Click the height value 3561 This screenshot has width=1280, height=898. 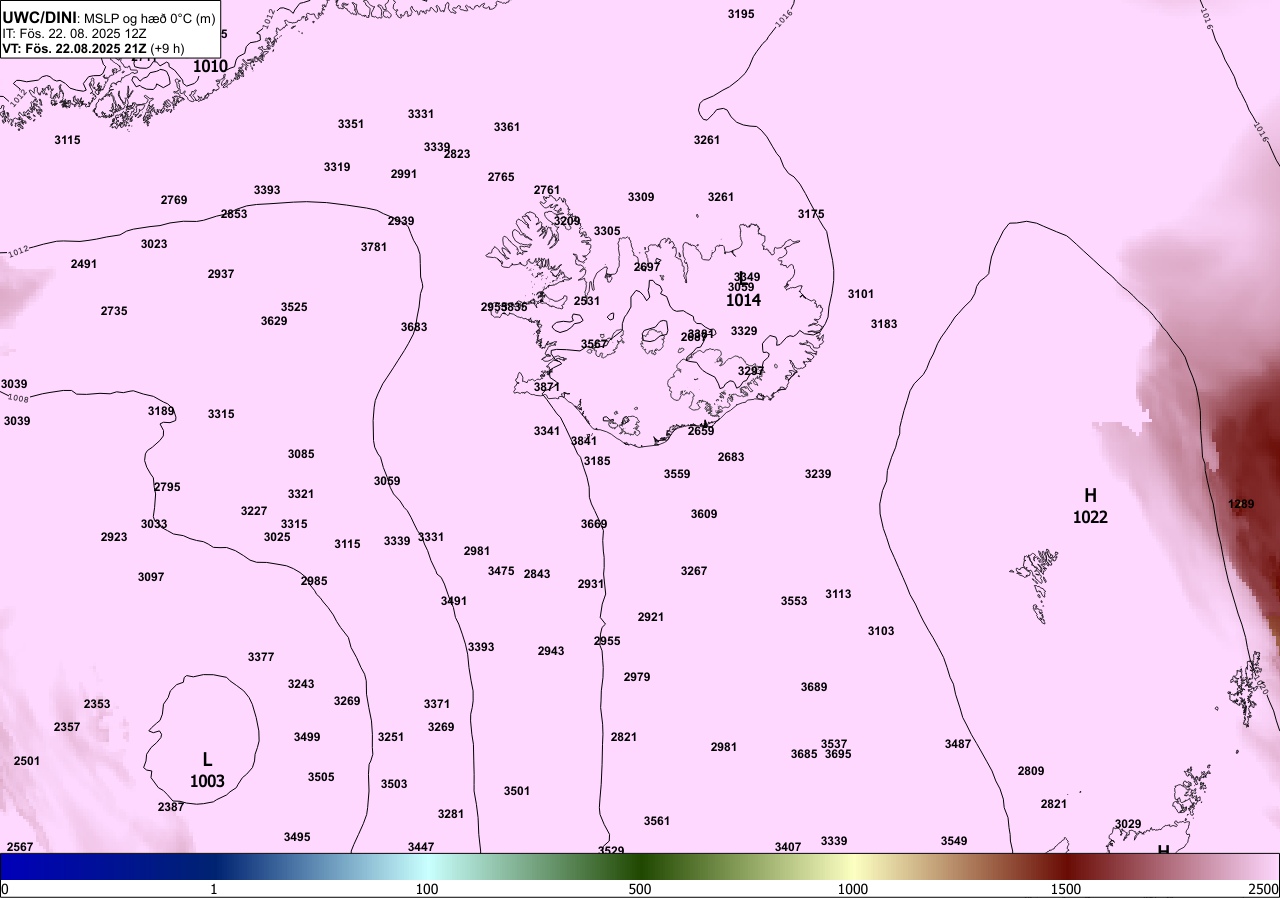[x=657, y=821]
